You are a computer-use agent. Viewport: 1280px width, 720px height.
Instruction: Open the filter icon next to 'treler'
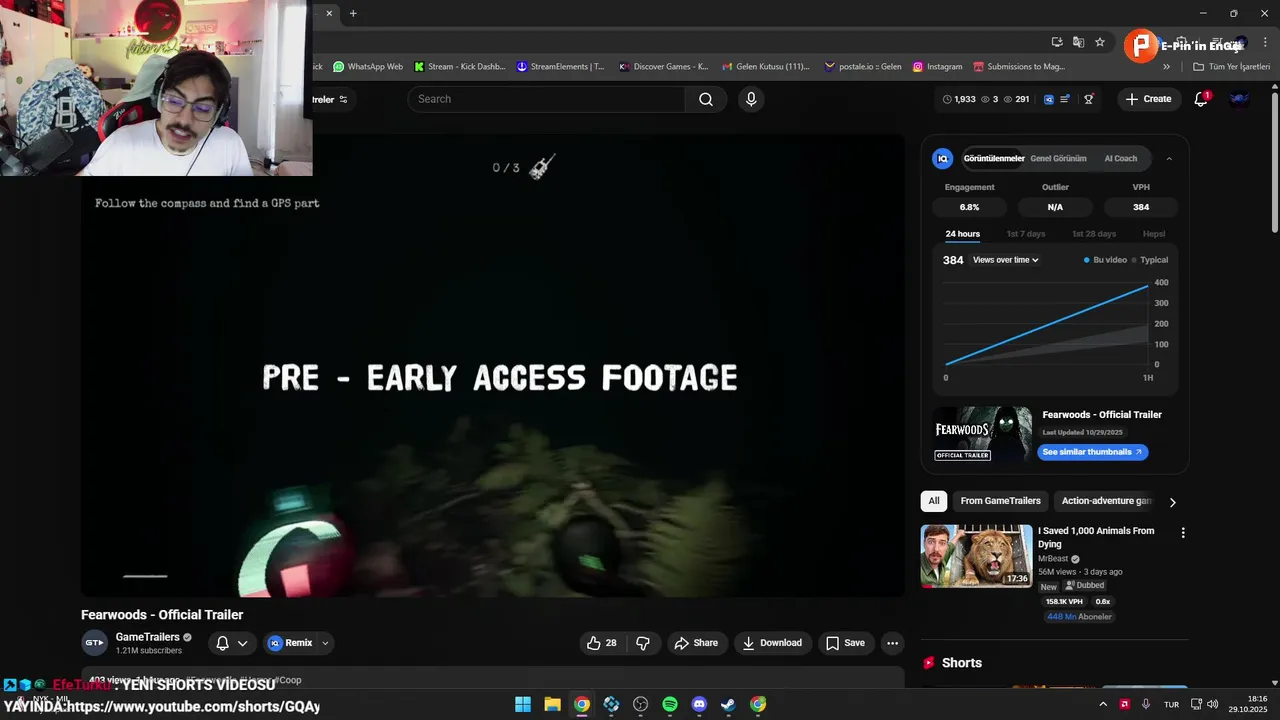point(344,99)
